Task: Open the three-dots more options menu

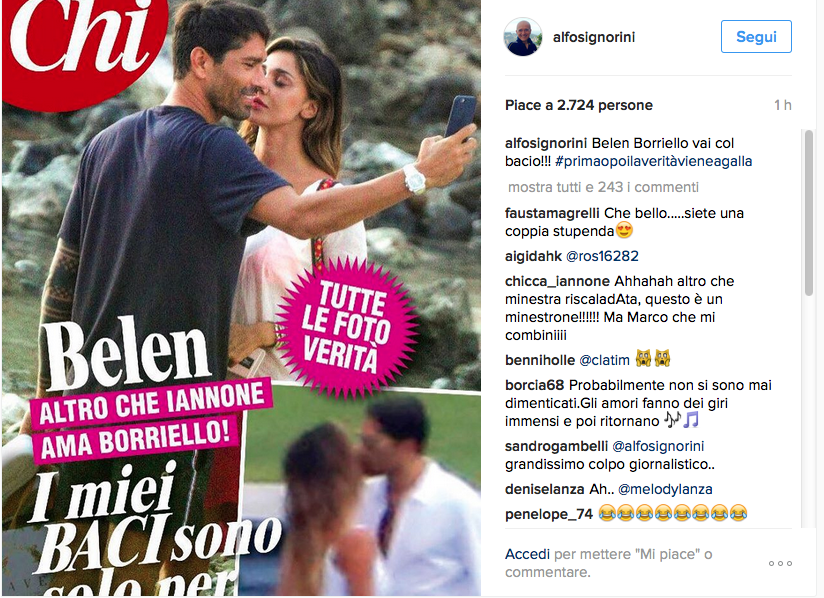Action: (x=780, y=563)
